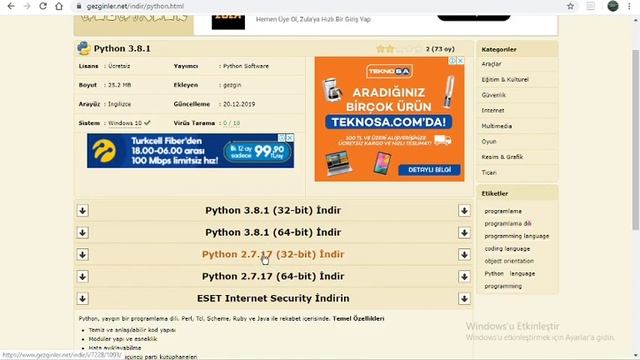640x360 pixels.
Task: Download Python 3.8.1 (32-bit) İndir link
Action: (273, 210)
